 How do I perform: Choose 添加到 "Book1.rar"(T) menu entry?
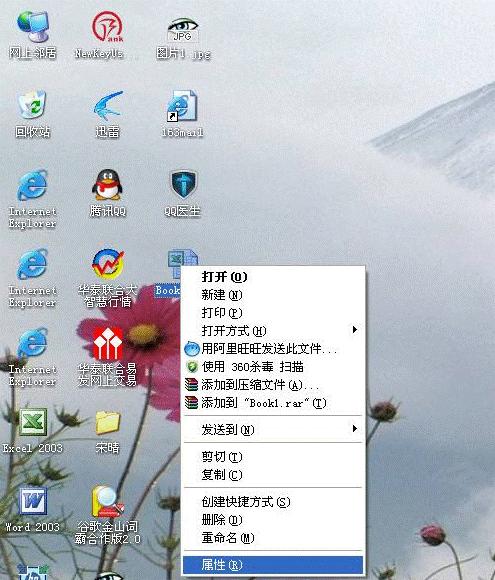[273, 403]
